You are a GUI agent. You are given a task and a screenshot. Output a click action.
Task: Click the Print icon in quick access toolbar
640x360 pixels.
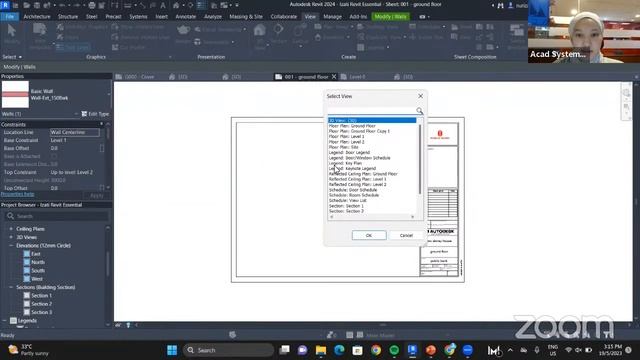point(92,5)
